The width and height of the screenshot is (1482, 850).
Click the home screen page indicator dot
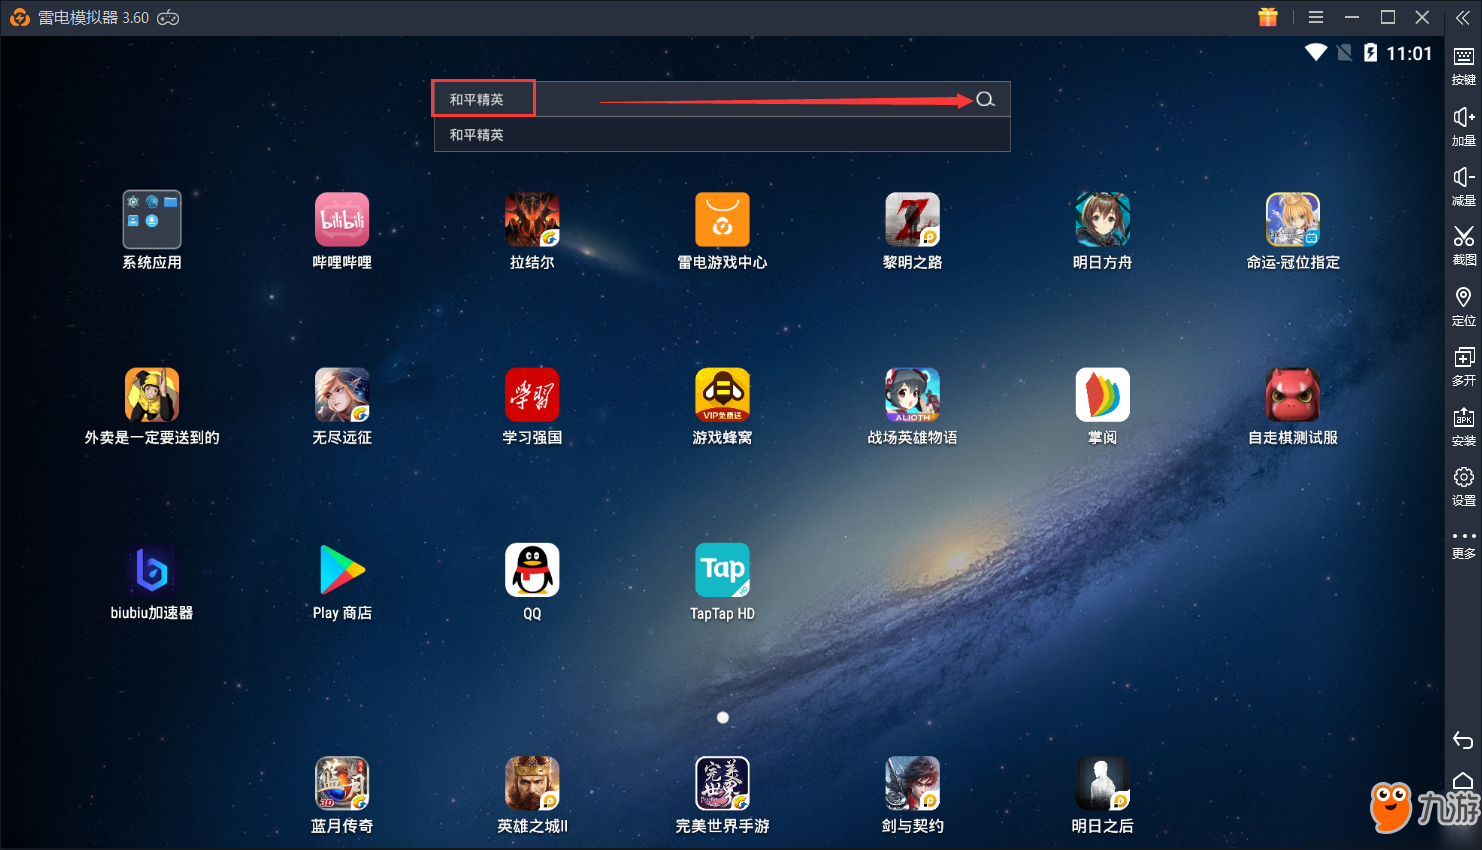[x=723, y=717]
